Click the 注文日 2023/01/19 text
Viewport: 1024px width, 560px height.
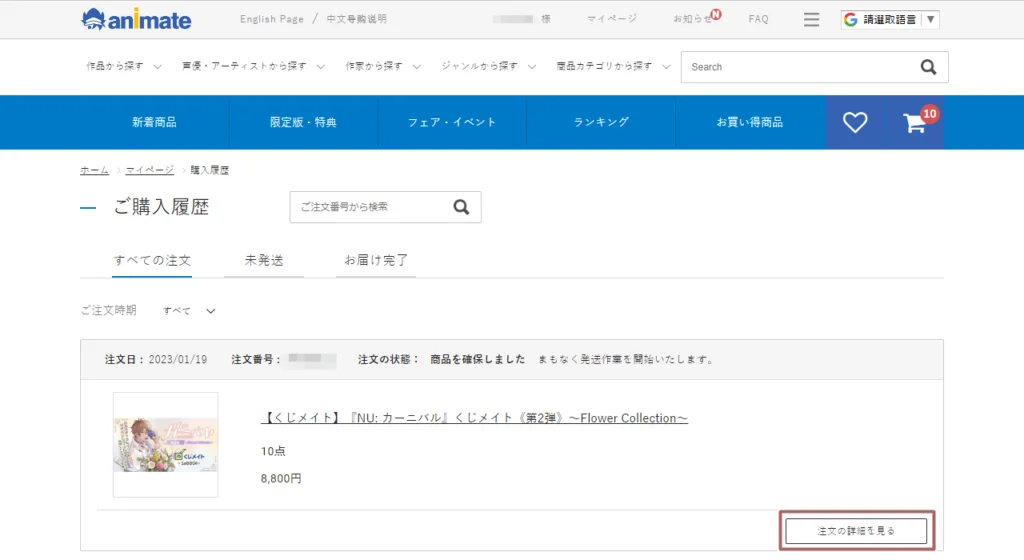click(155, 360)
